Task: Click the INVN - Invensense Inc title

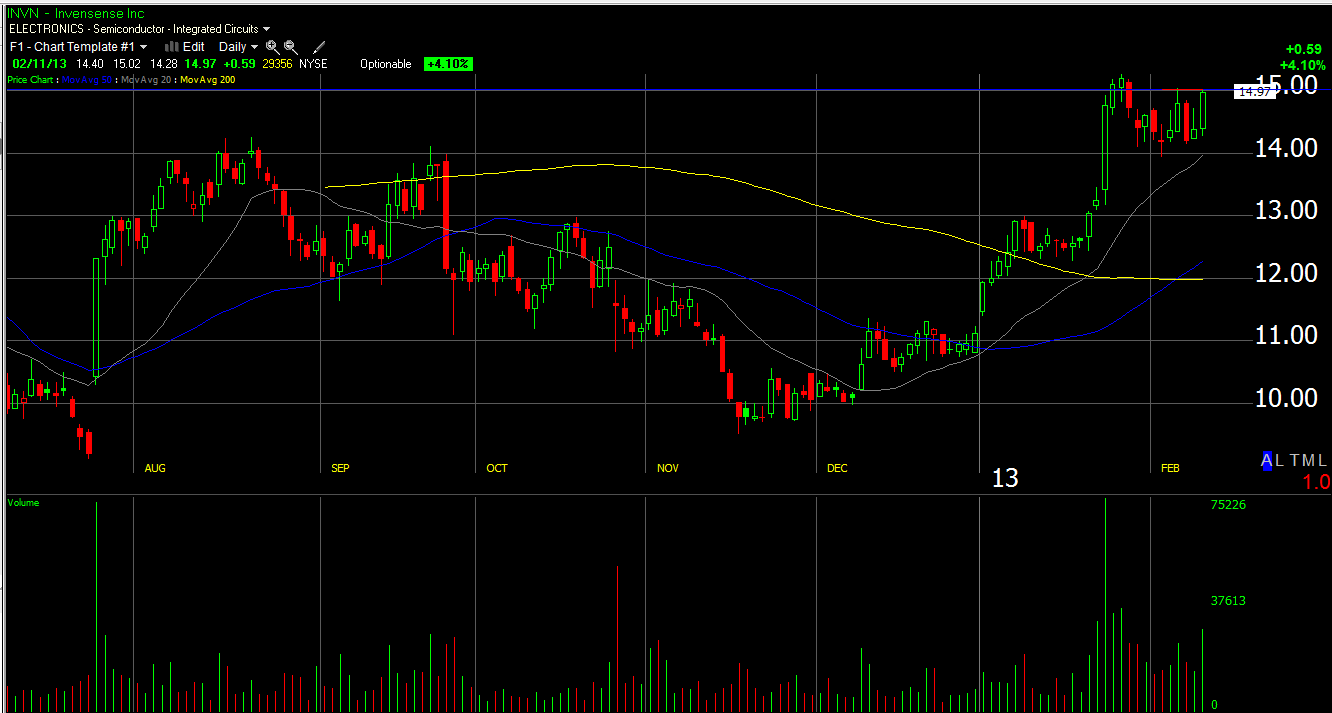Action: tap(76, 14)
